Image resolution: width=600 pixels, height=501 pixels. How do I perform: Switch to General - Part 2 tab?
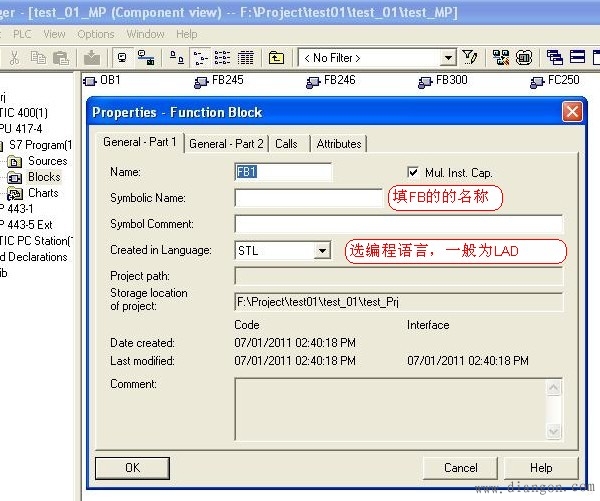pyautogui.click(x=227, y=144)
